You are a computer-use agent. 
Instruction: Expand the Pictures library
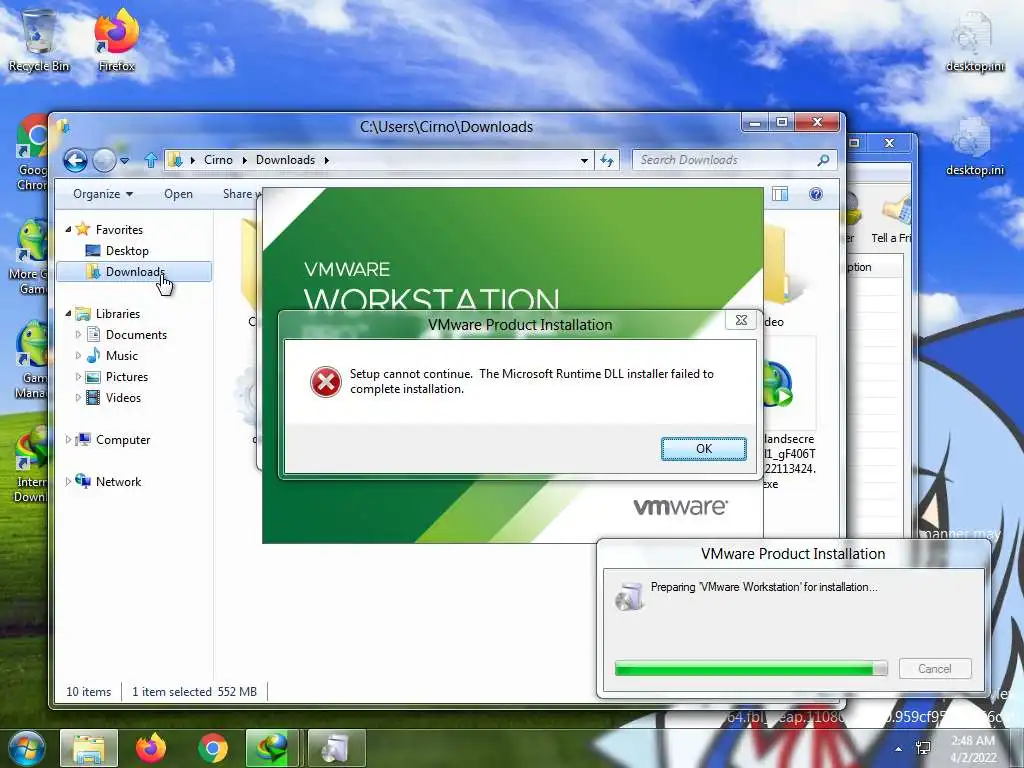pos(78,376)
